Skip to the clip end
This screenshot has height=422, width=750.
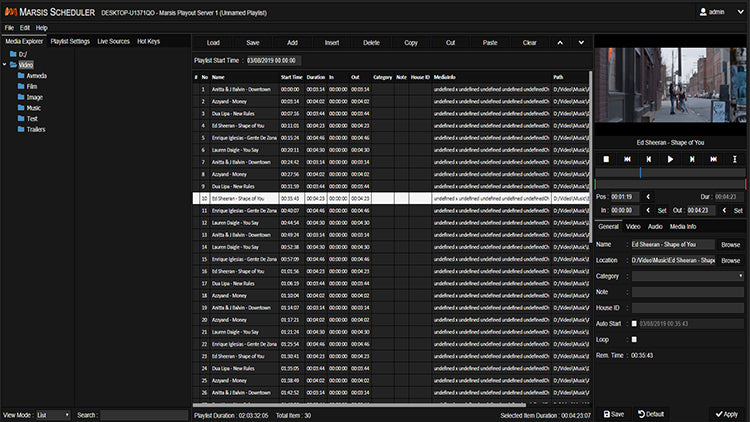(714, 159)
